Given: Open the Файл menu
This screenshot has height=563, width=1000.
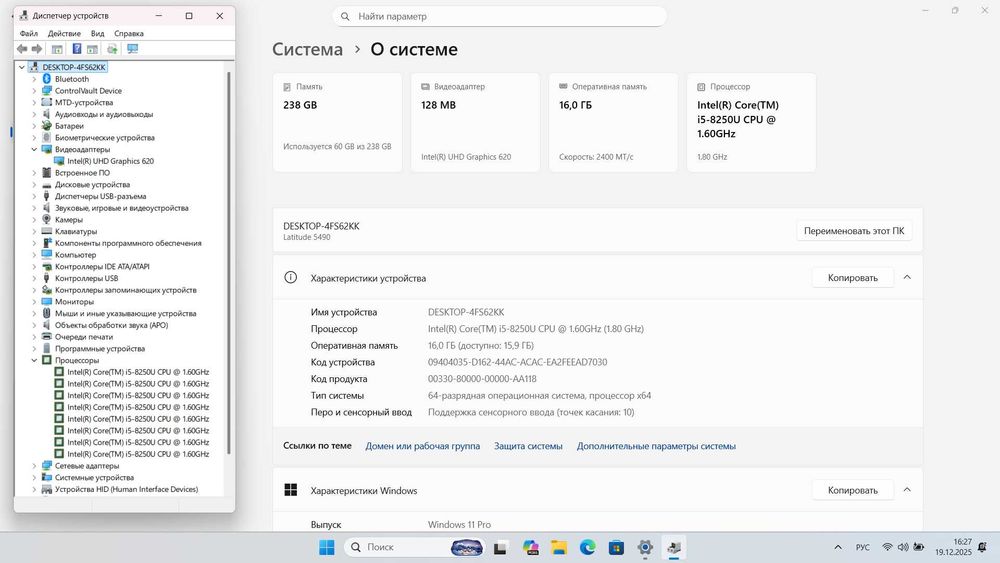Looking at the screenshot, I should 29,33.
